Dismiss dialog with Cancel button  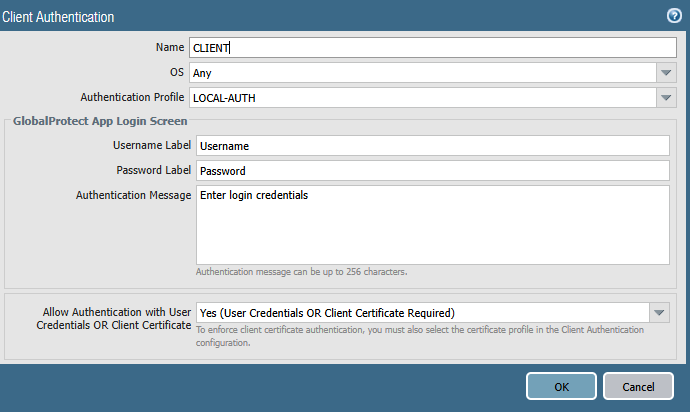click(638, 386)
